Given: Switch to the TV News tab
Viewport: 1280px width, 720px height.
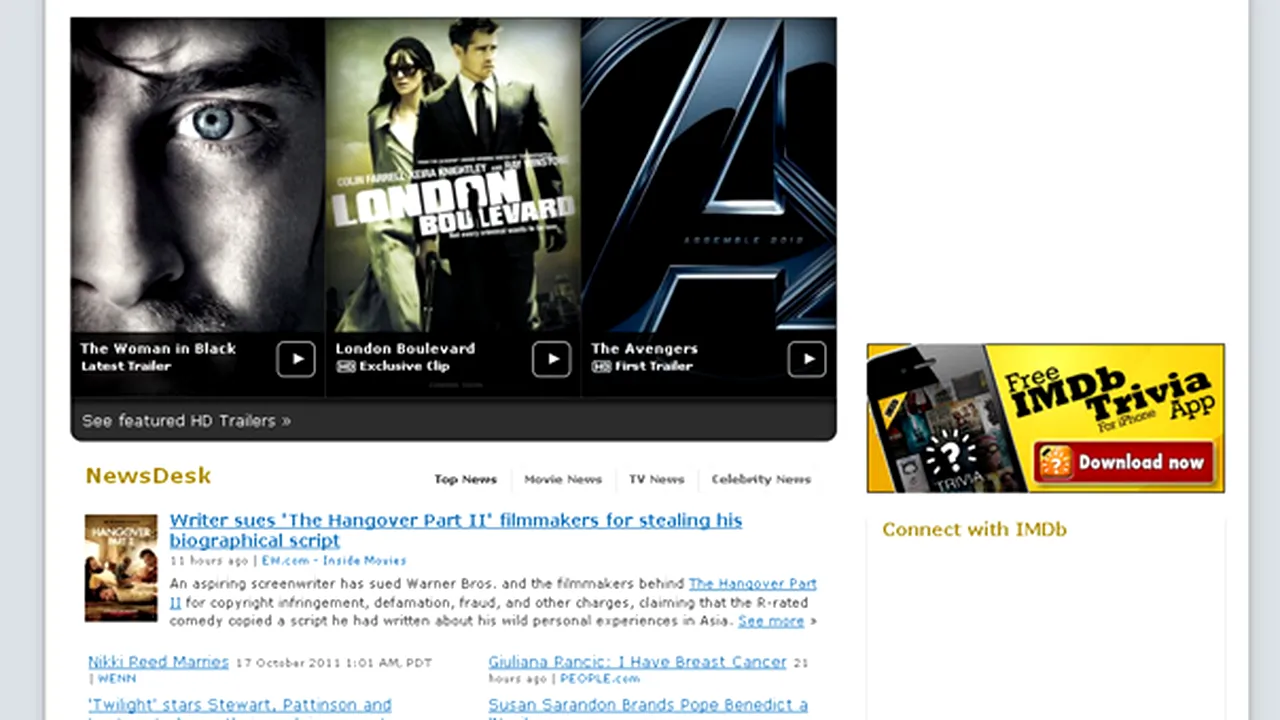Looking at the screenshot, I should click(656, 479).
